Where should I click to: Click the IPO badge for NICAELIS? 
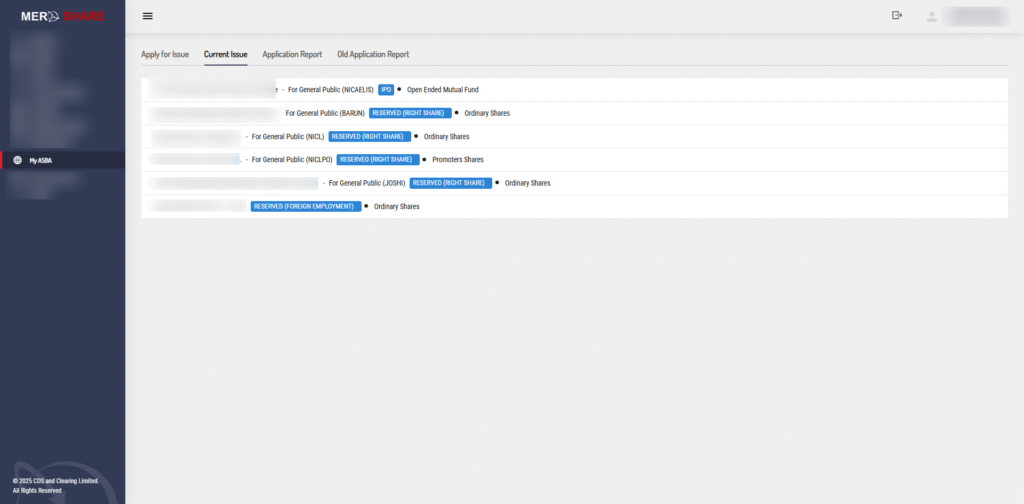coord(386,89)
